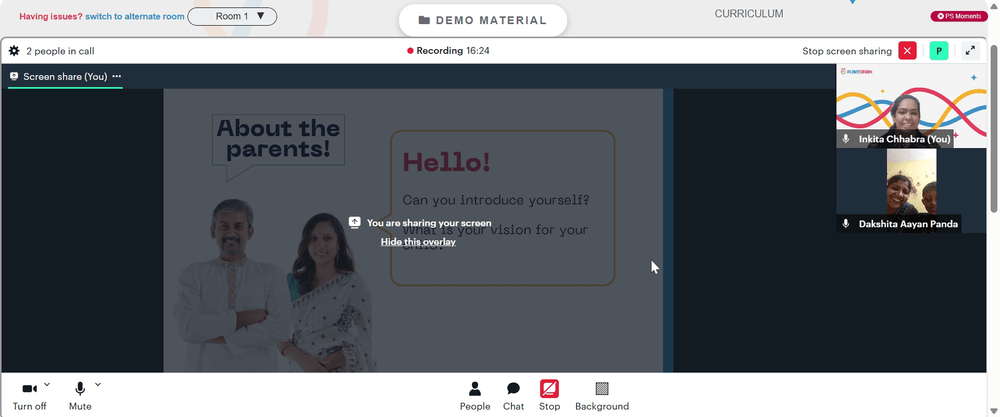Select Dakshita Aayan Panda video thumbnail
This screenshot has height=417, width=1000.
[x=911, y=191]
